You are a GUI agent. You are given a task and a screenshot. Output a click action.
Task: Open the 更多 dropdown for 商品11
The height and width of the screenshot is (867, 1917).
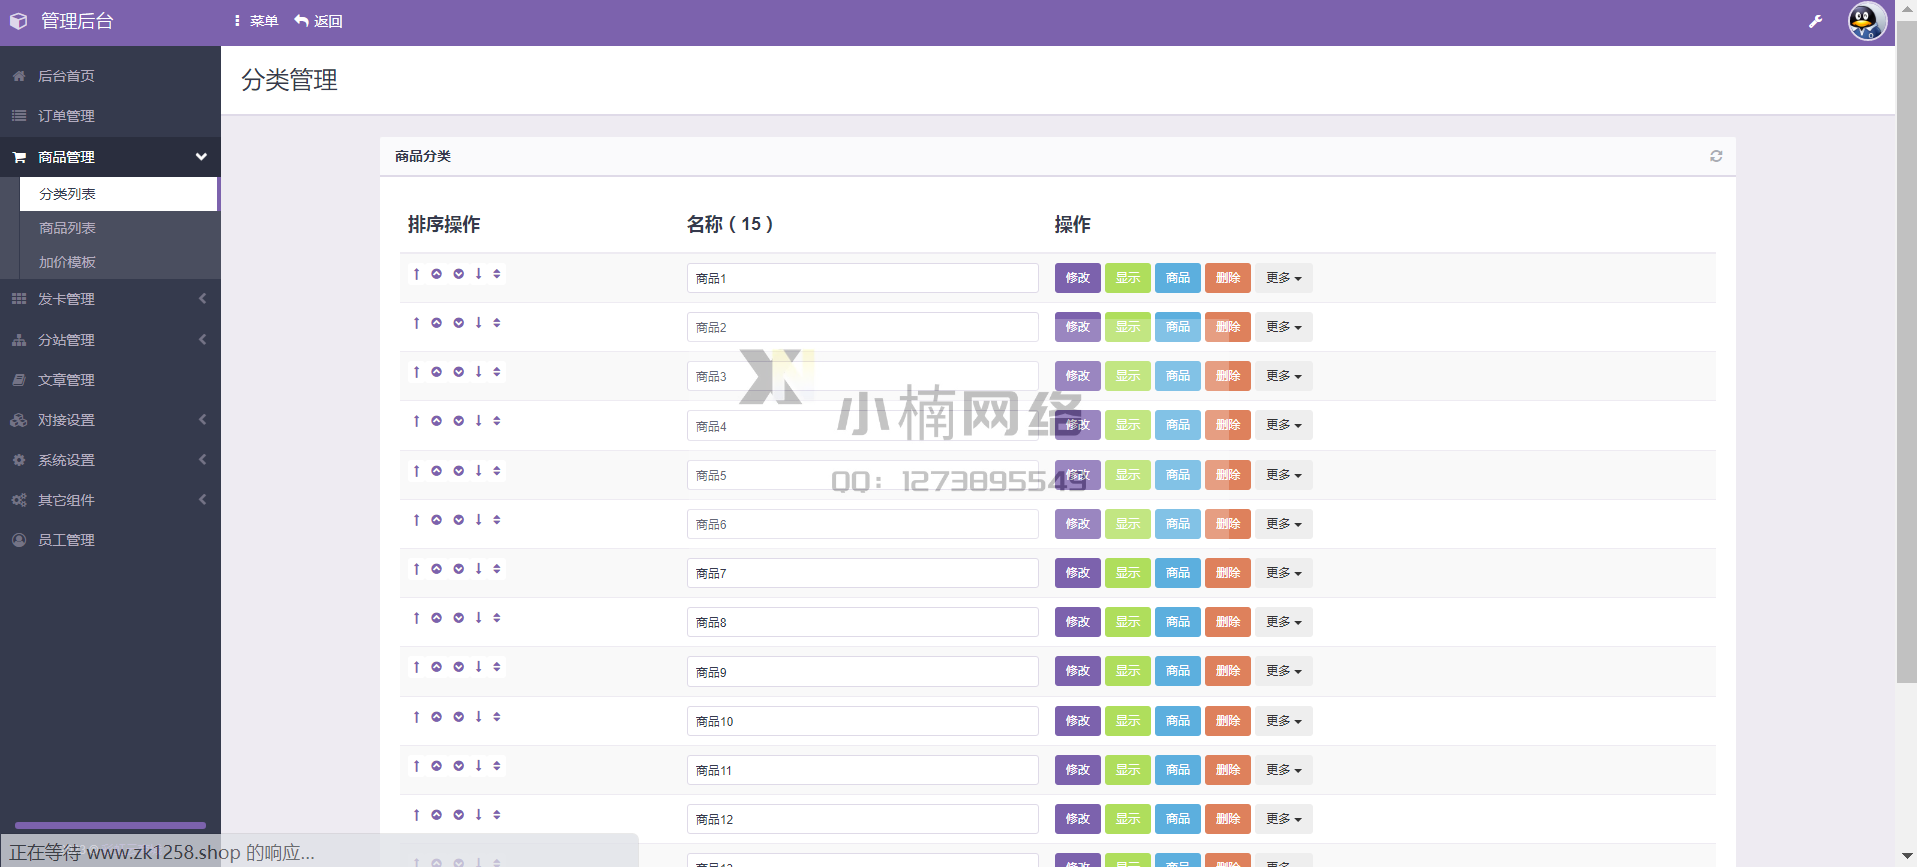(1284, 770)
